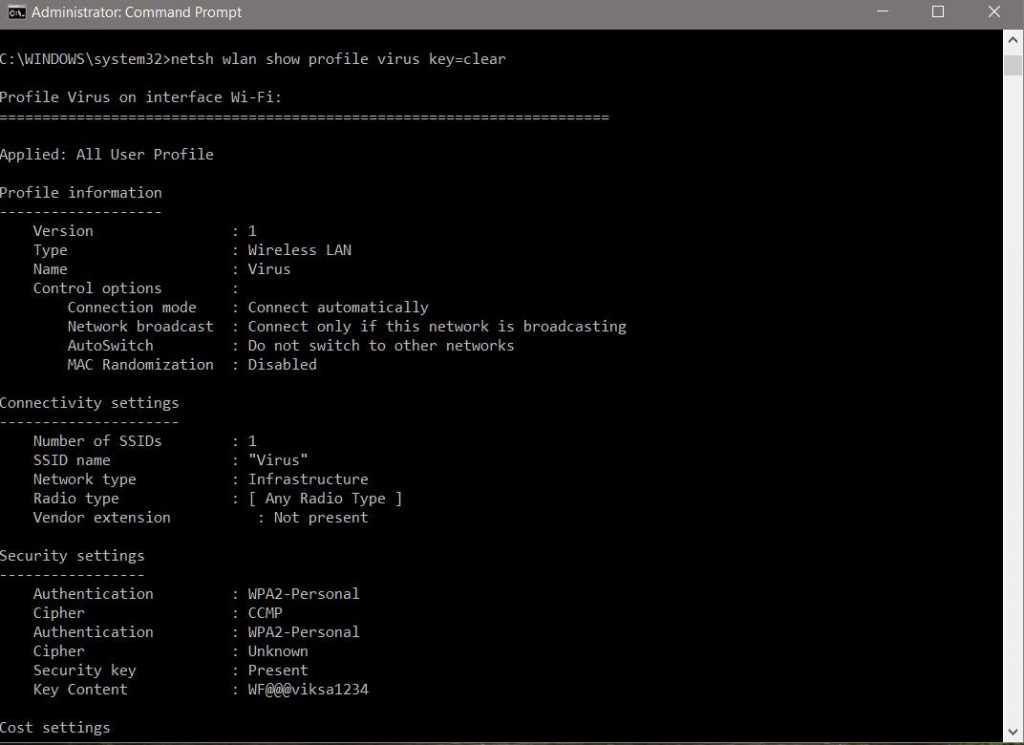The height and width of the screenshot is (745, 1024).
Task: Open the Command Prompt system menu icon
Action: pos(16,13)
